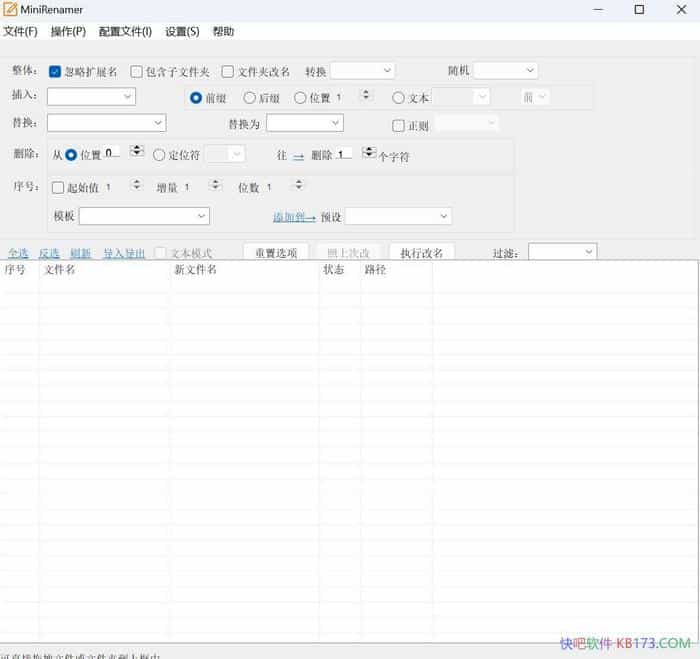Click the stepper arrows for 位数
The height and width of the screenshot is (659, 700).
(x=297, y=186)
